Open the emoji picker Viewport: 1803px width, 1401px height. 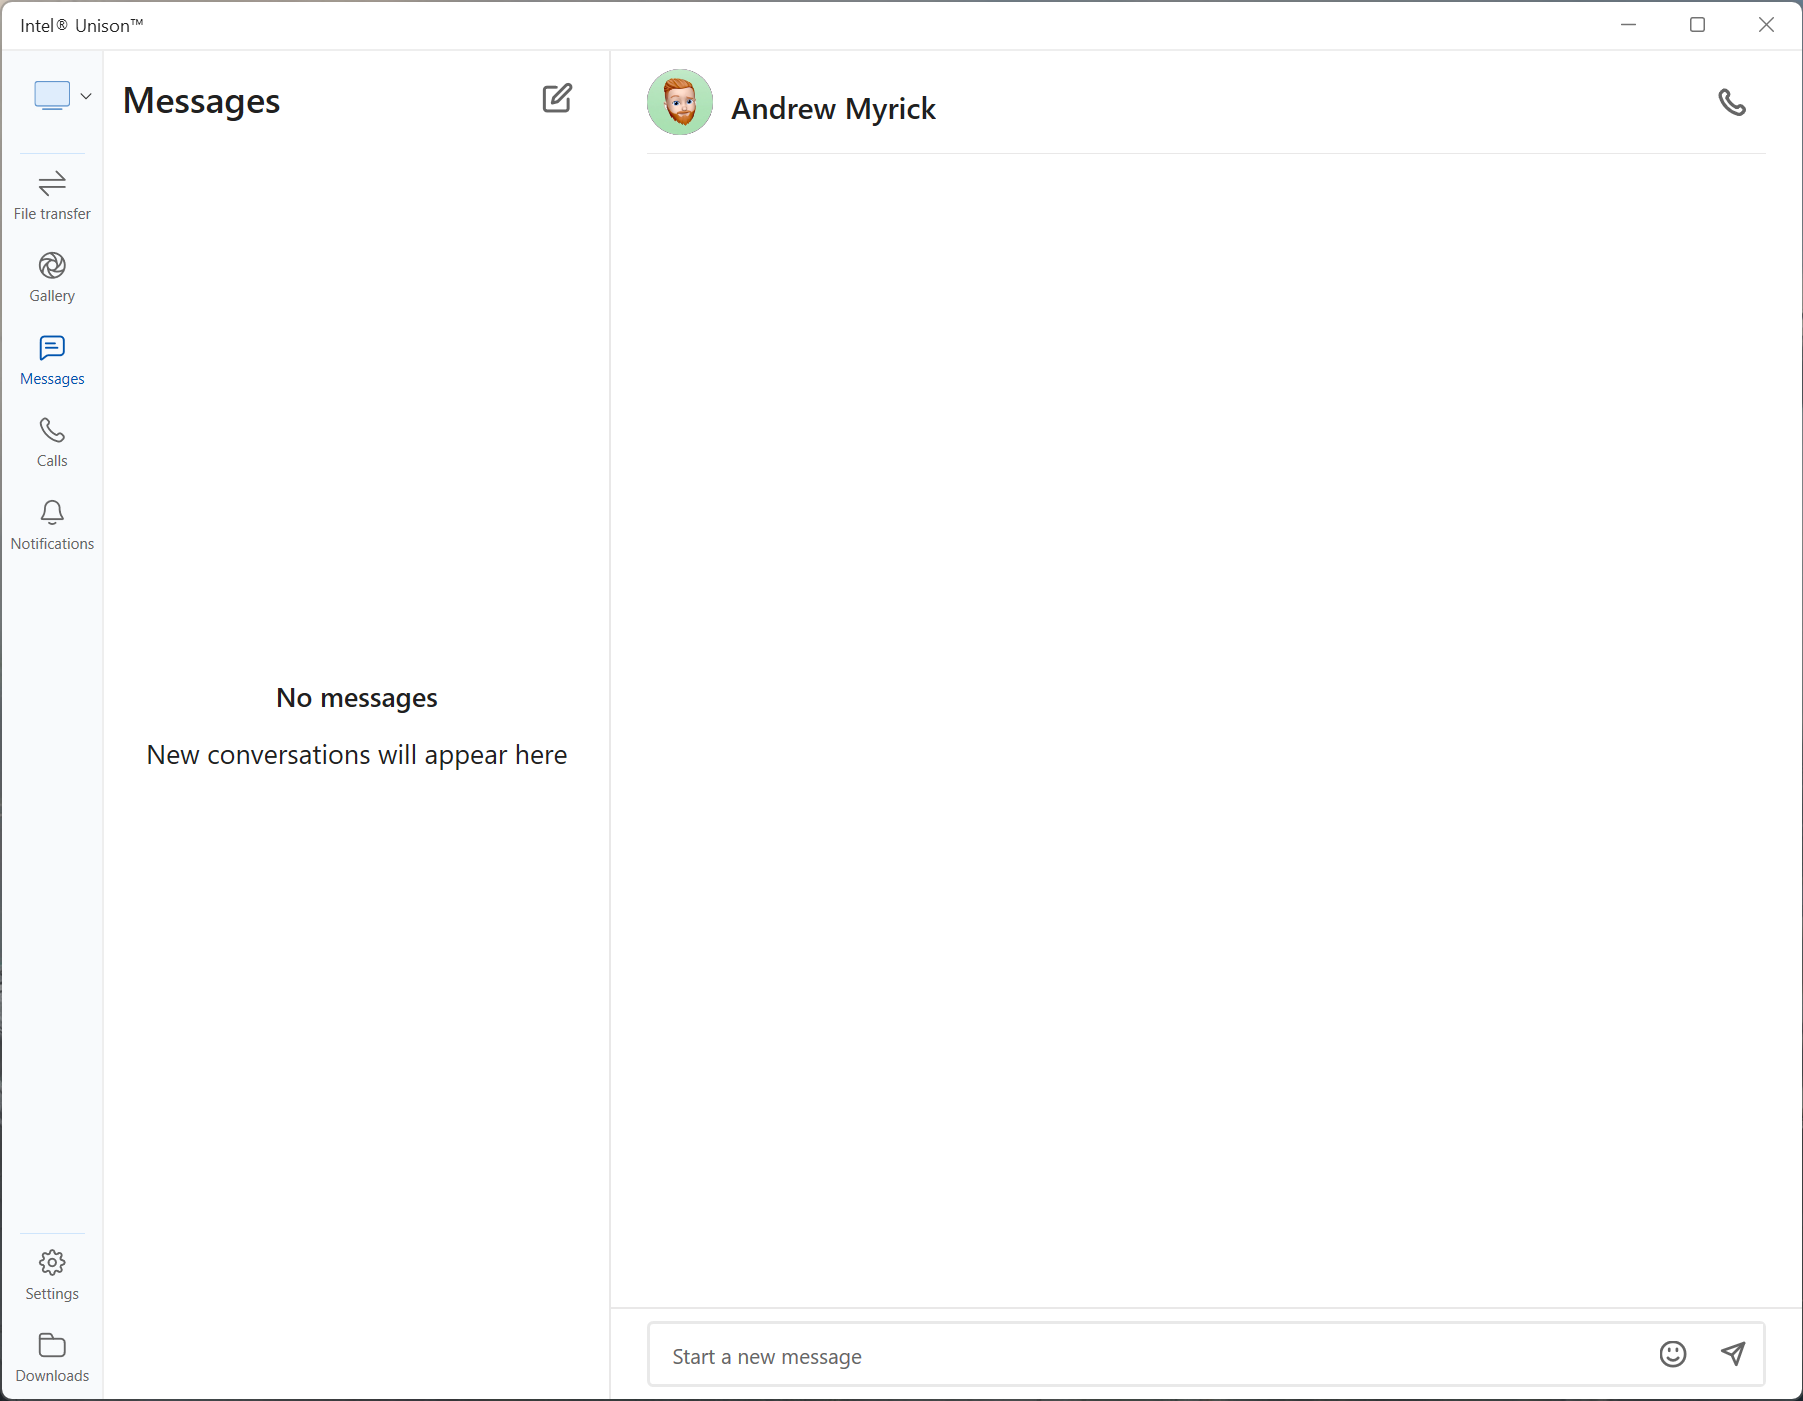[1673, 1354]
